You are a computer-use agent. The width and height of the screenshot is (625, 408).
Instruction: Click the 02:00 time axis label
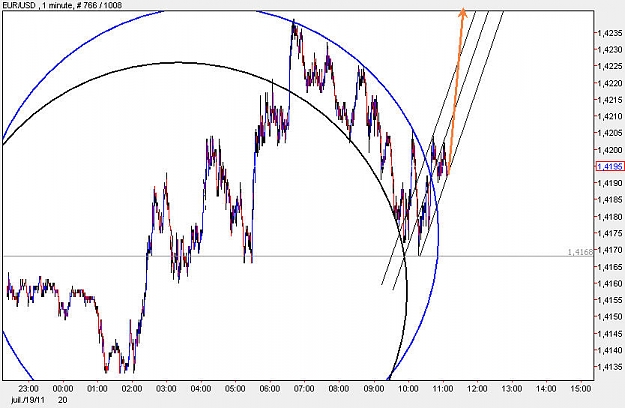point(132,388)
